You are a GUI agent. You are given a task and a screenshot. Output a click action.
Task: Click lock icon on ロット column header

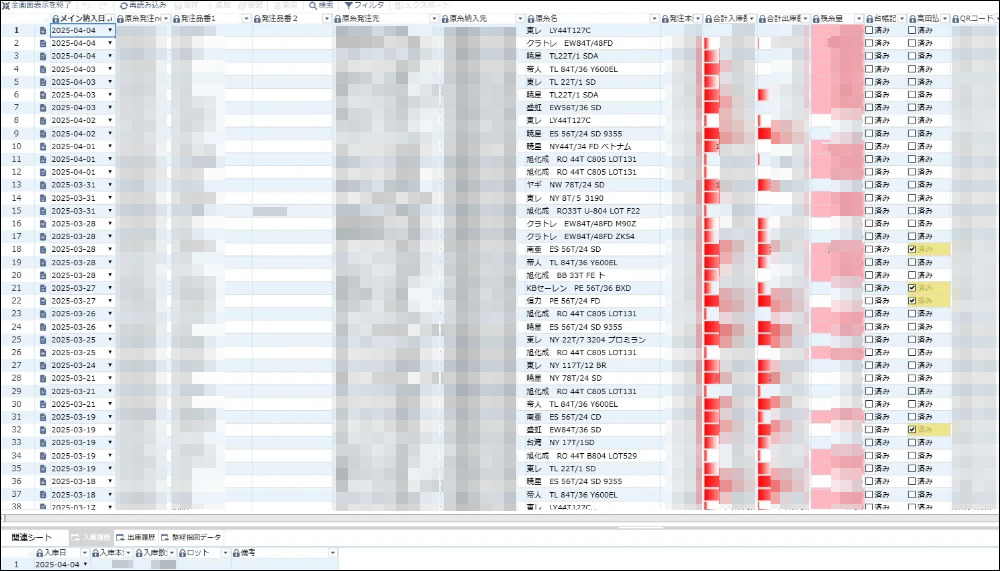click(x=182, y=553)
